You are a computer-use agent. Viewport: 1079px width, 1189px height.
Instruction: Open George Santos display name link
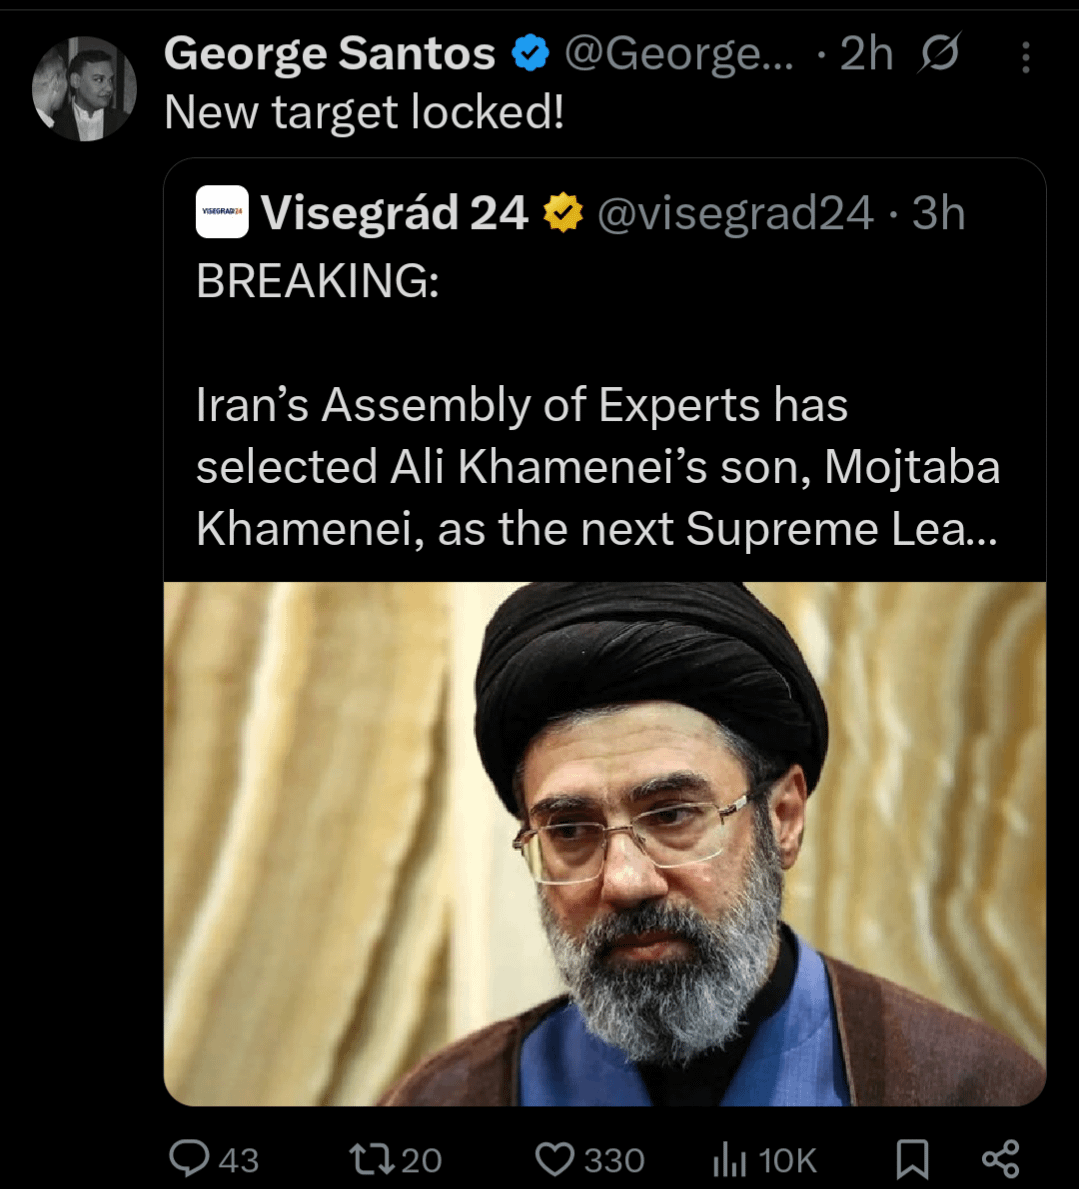[x=329, y=54]
